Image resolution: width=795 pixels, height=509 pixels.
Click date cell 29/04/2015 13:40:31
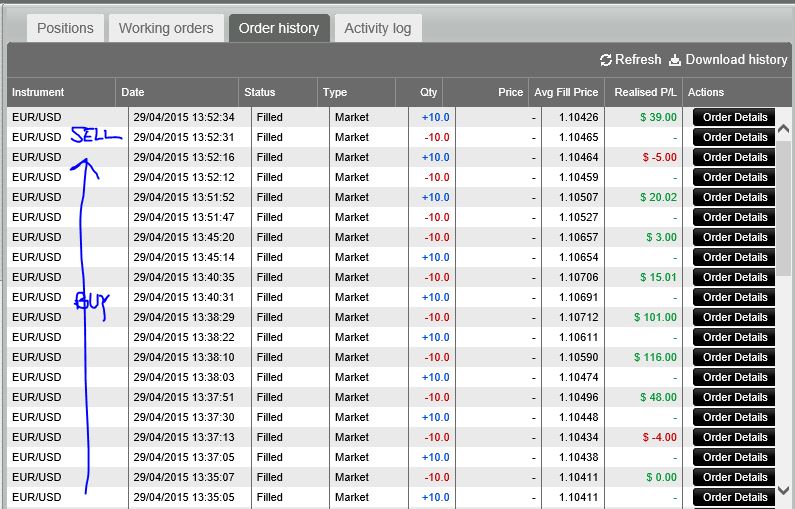184,298
